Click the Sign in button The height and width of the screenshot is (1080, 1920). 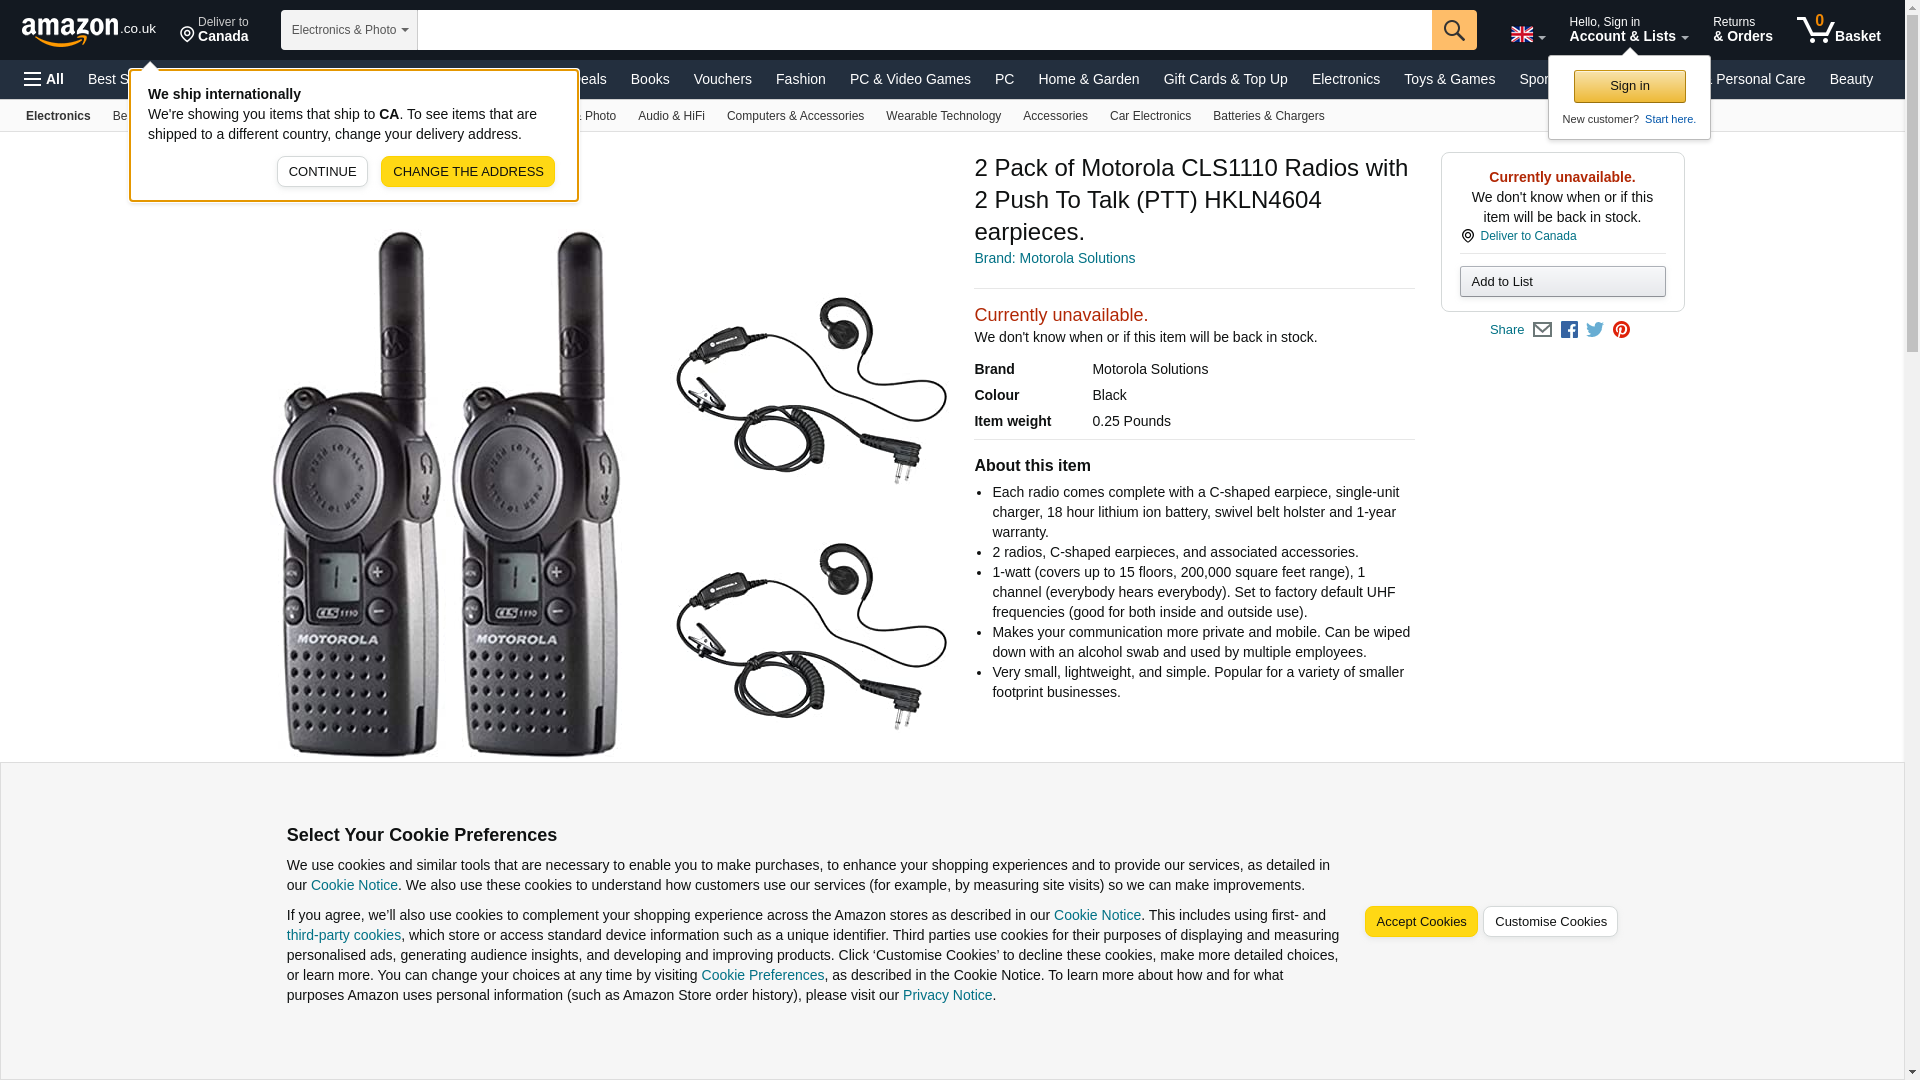tap(1629, 86)
